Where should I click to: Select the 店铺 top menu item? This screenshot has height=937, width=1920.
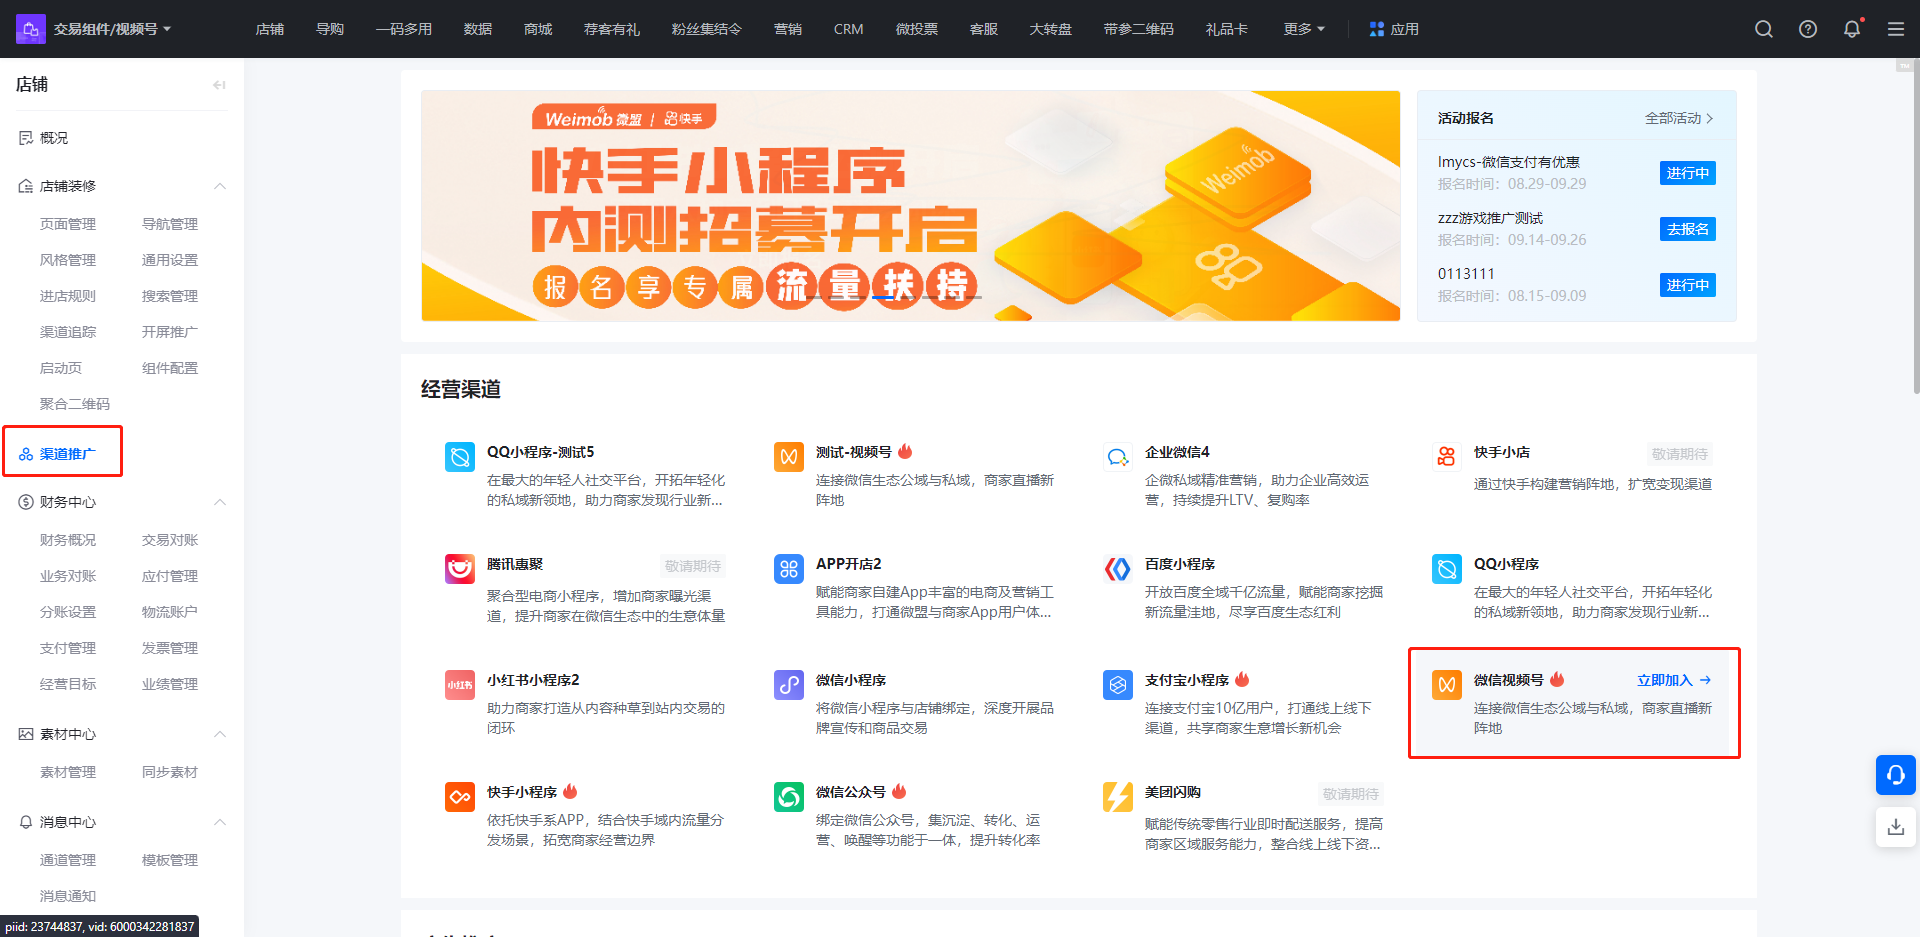[x=270, y=29]
